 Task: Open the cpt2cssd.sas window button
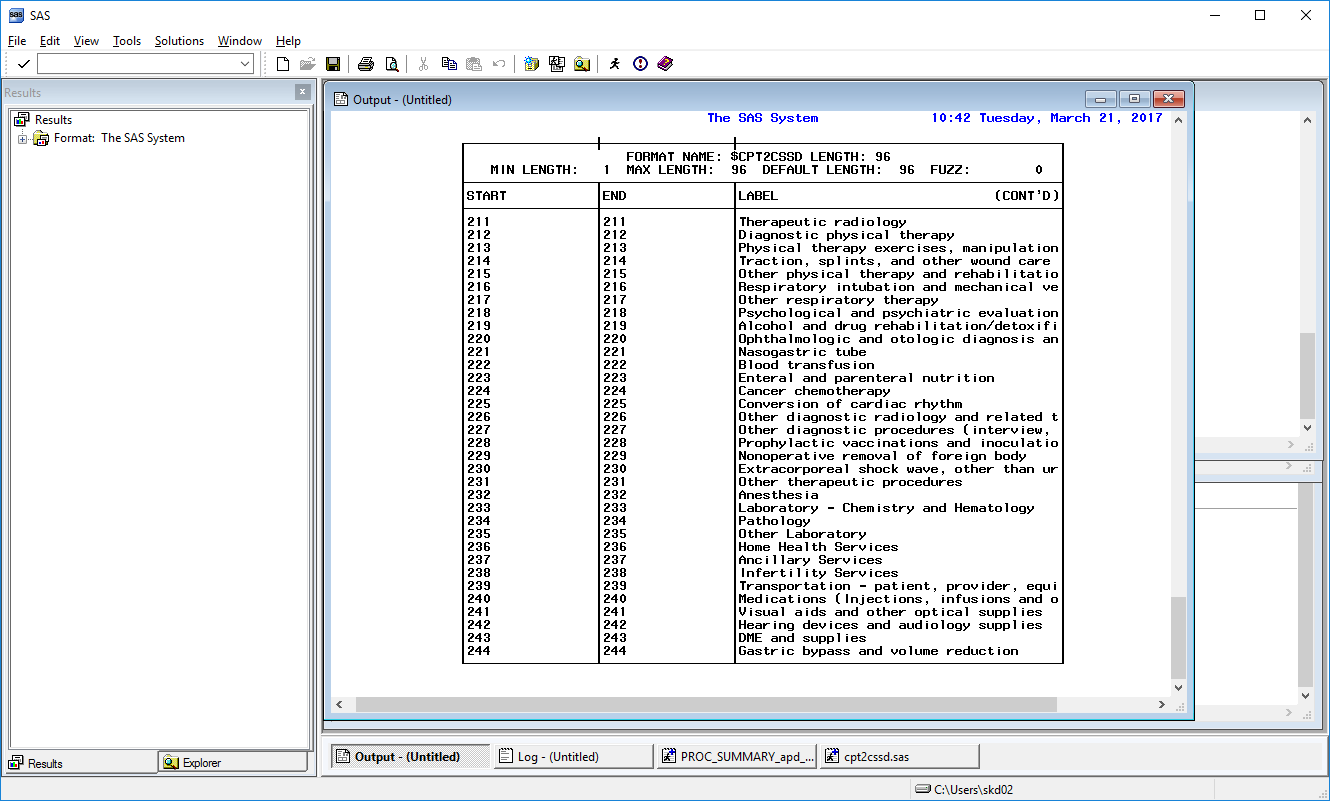pyautogui.click(x=898, y=757)
